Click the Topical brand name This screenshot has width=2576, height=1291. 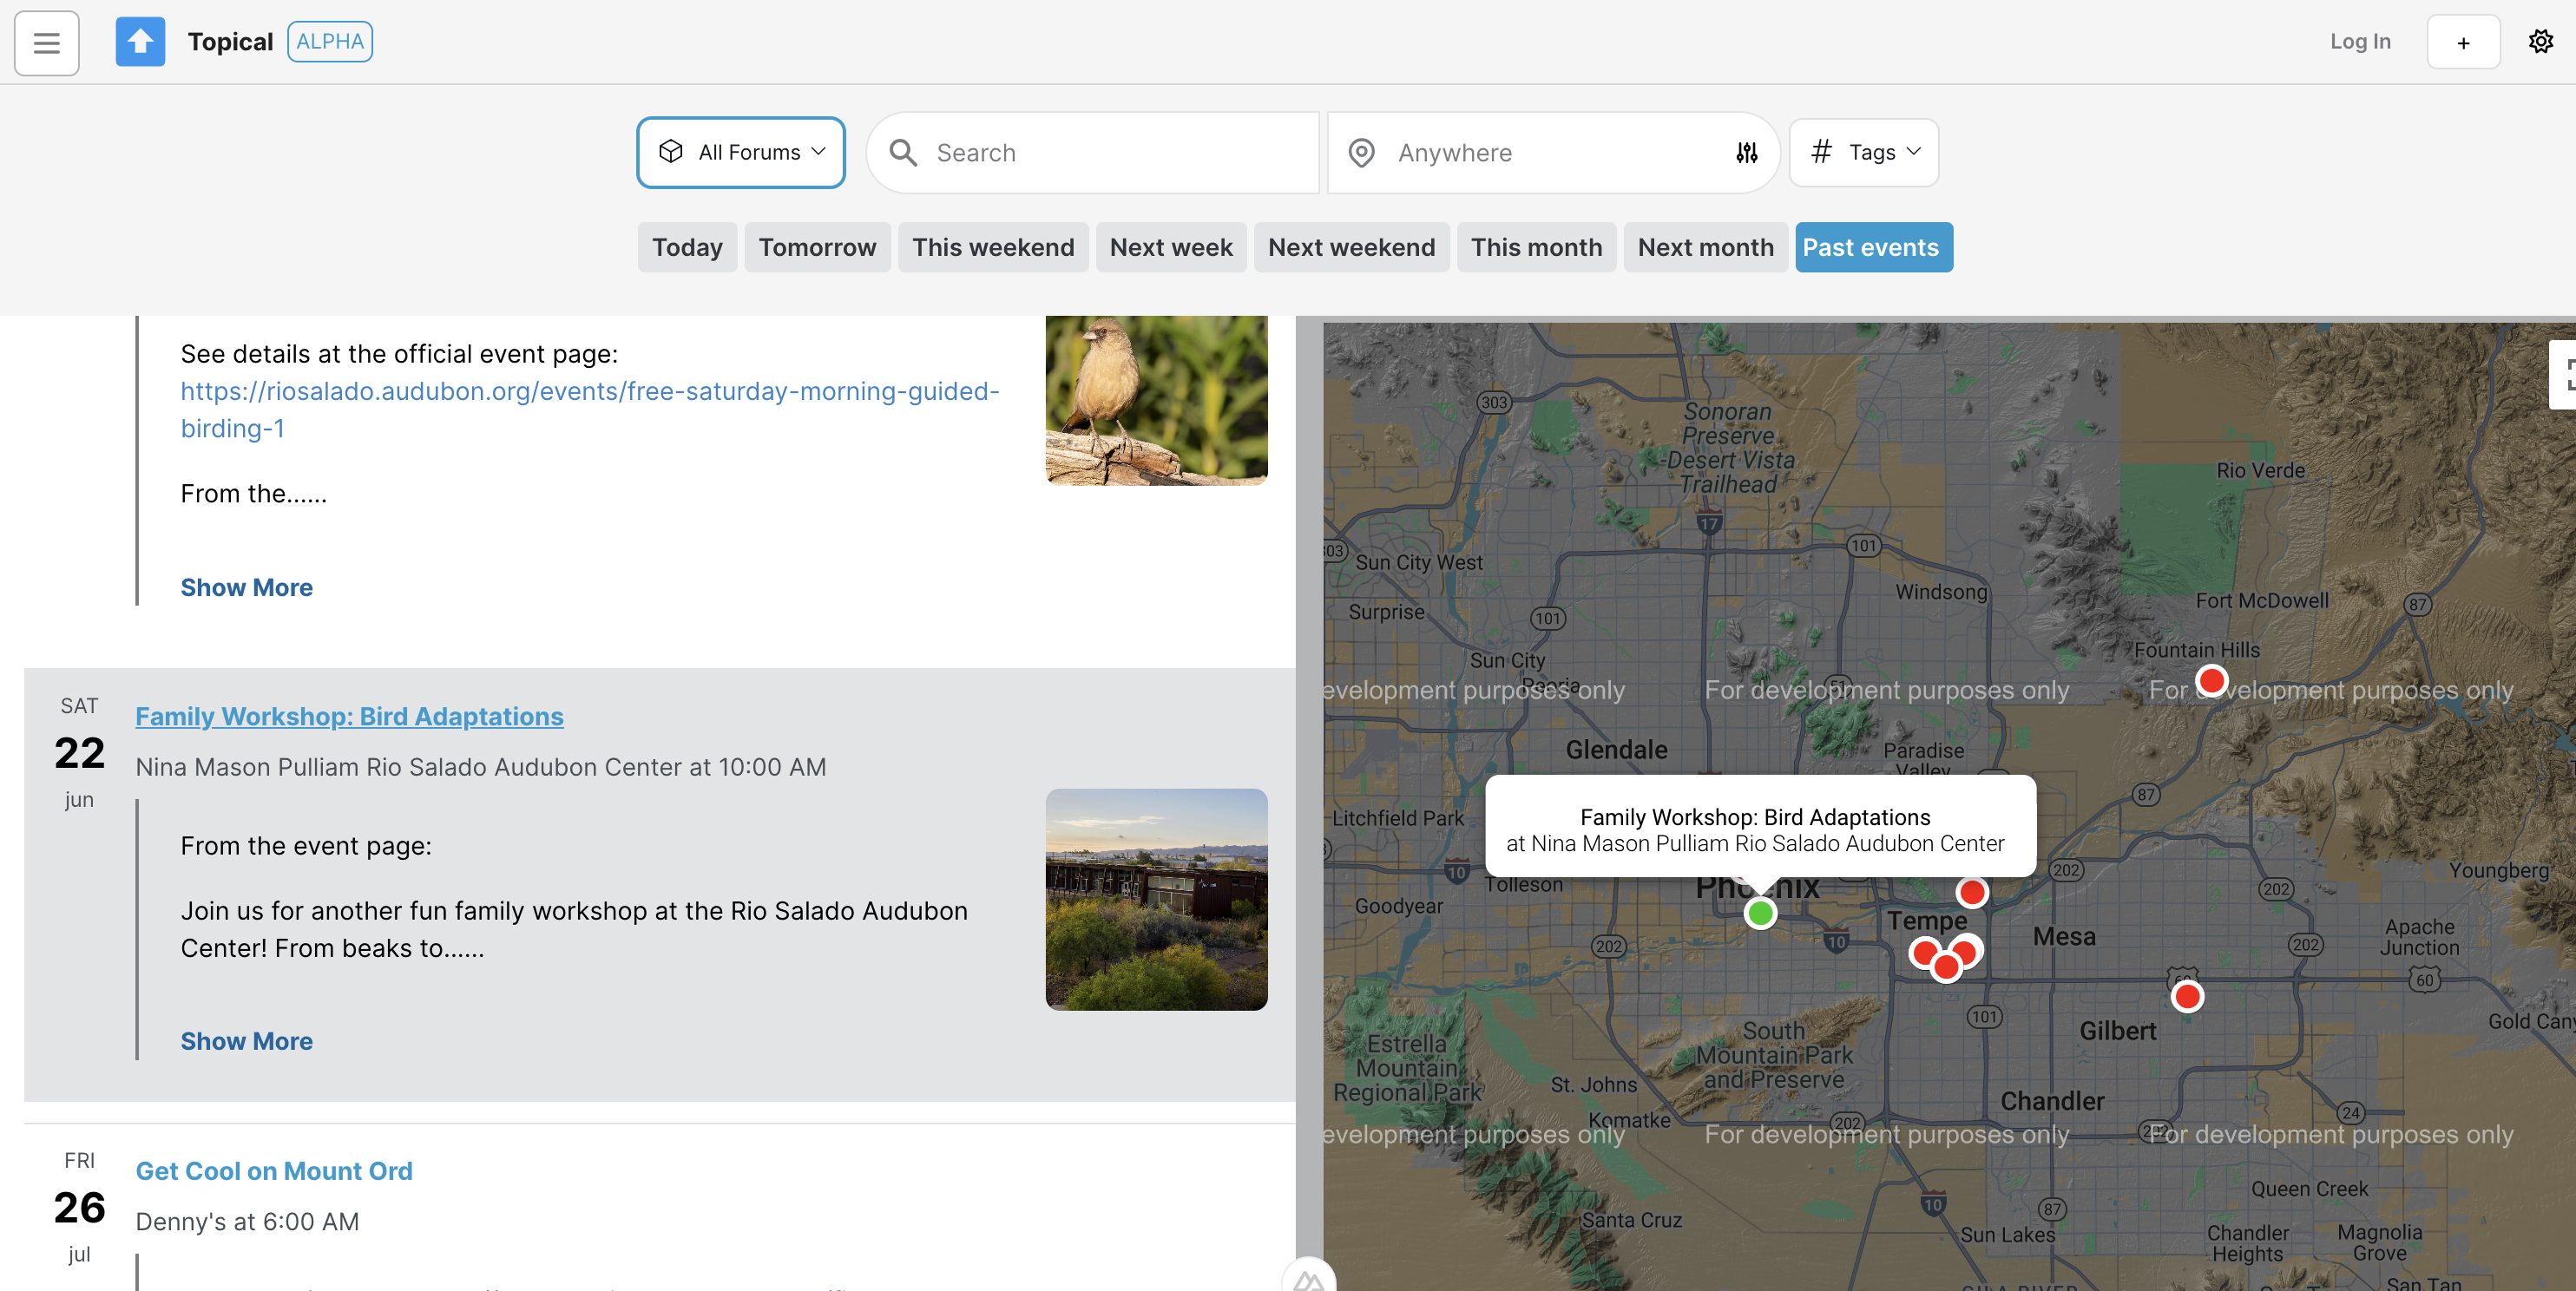click(230, 42)
